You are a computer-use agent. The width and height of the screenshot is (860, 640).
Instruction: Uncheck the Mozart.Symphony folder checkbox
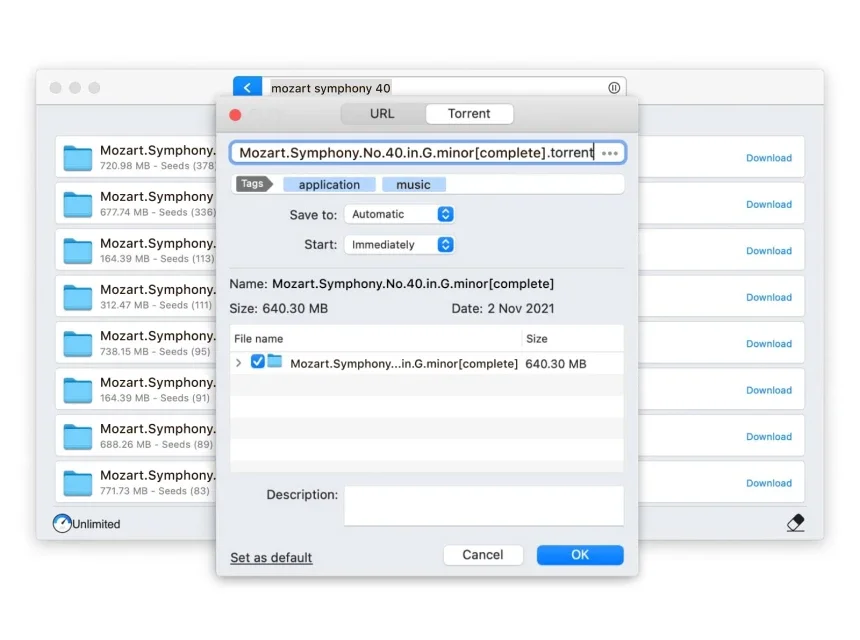pos(258,362)
